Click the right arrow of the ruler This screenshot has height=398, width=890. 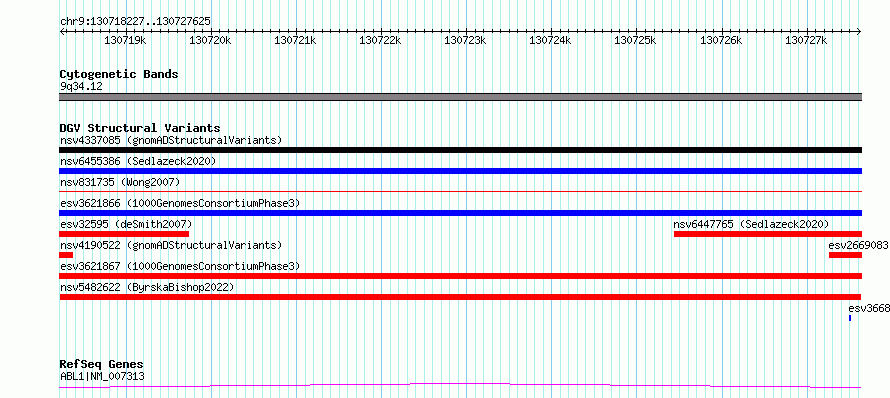tap(859, 32)
